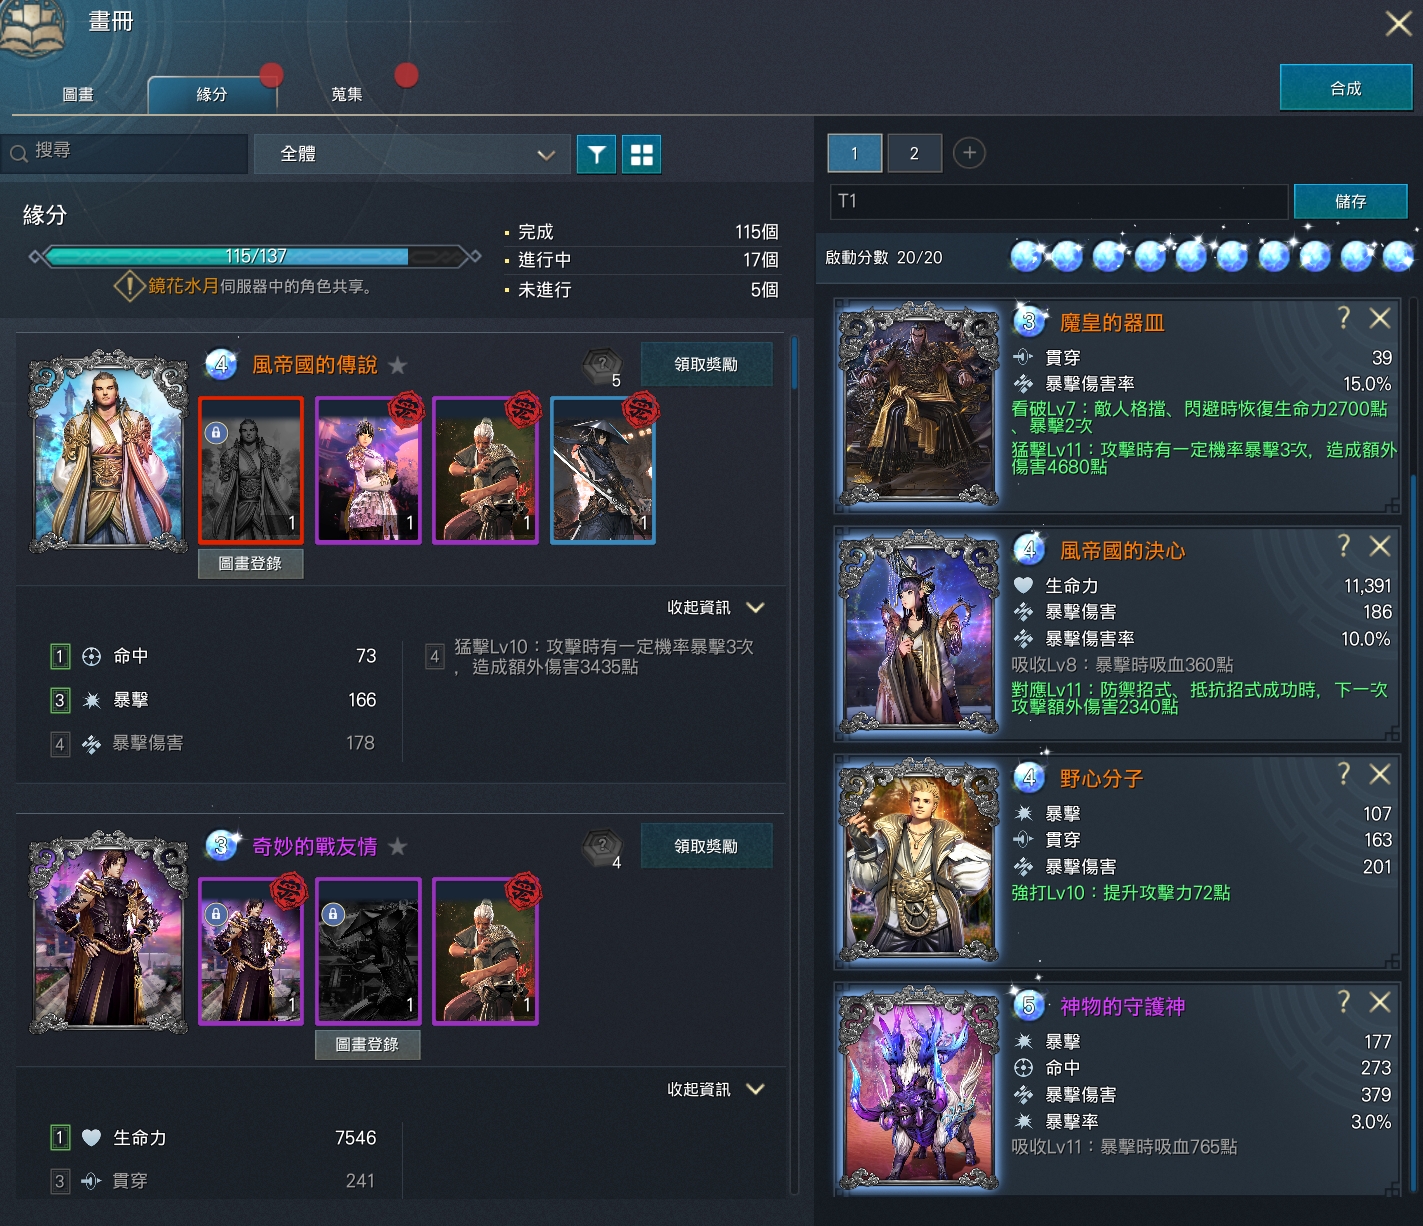
Task: Remove 風帝國的決心 with its X icon
Action: 1379,546
